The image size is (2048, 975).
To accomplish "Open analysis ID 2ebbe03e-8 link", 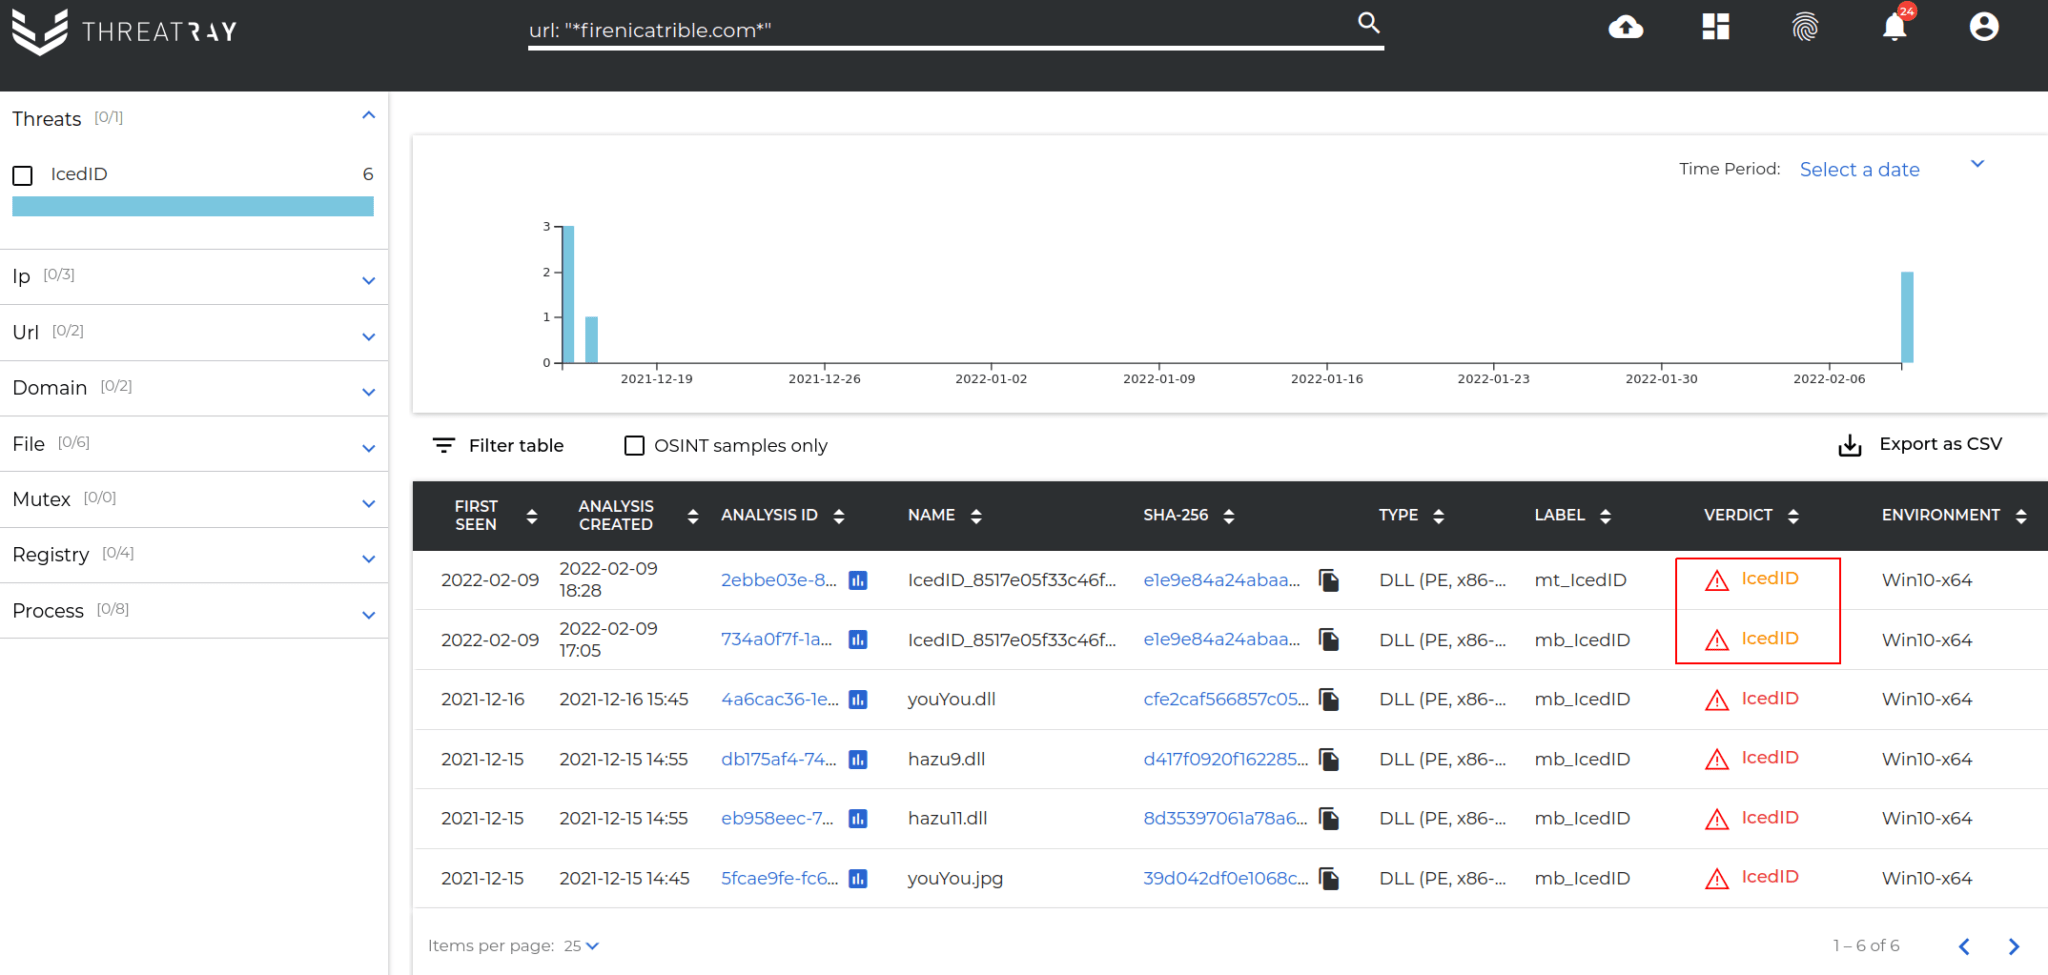I will tap(779, 580).
